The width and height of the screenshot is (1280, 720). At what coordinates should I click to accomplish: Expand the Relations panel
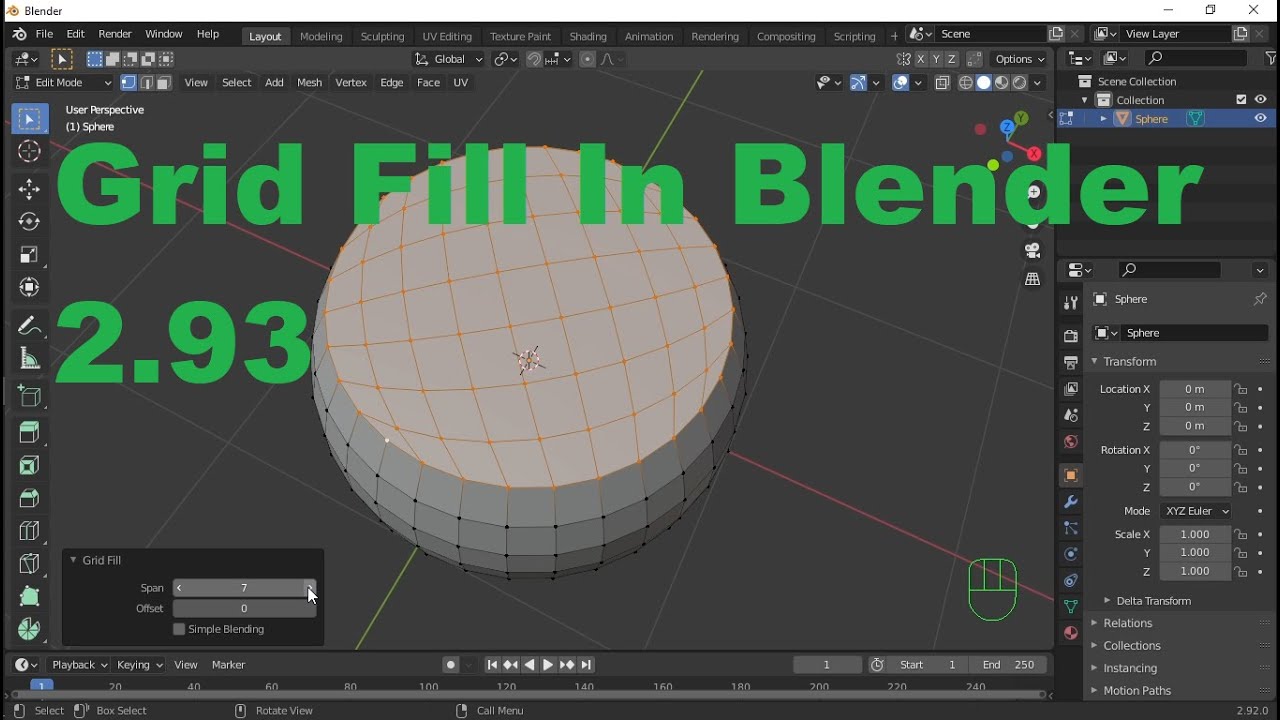pos(1094,623)
